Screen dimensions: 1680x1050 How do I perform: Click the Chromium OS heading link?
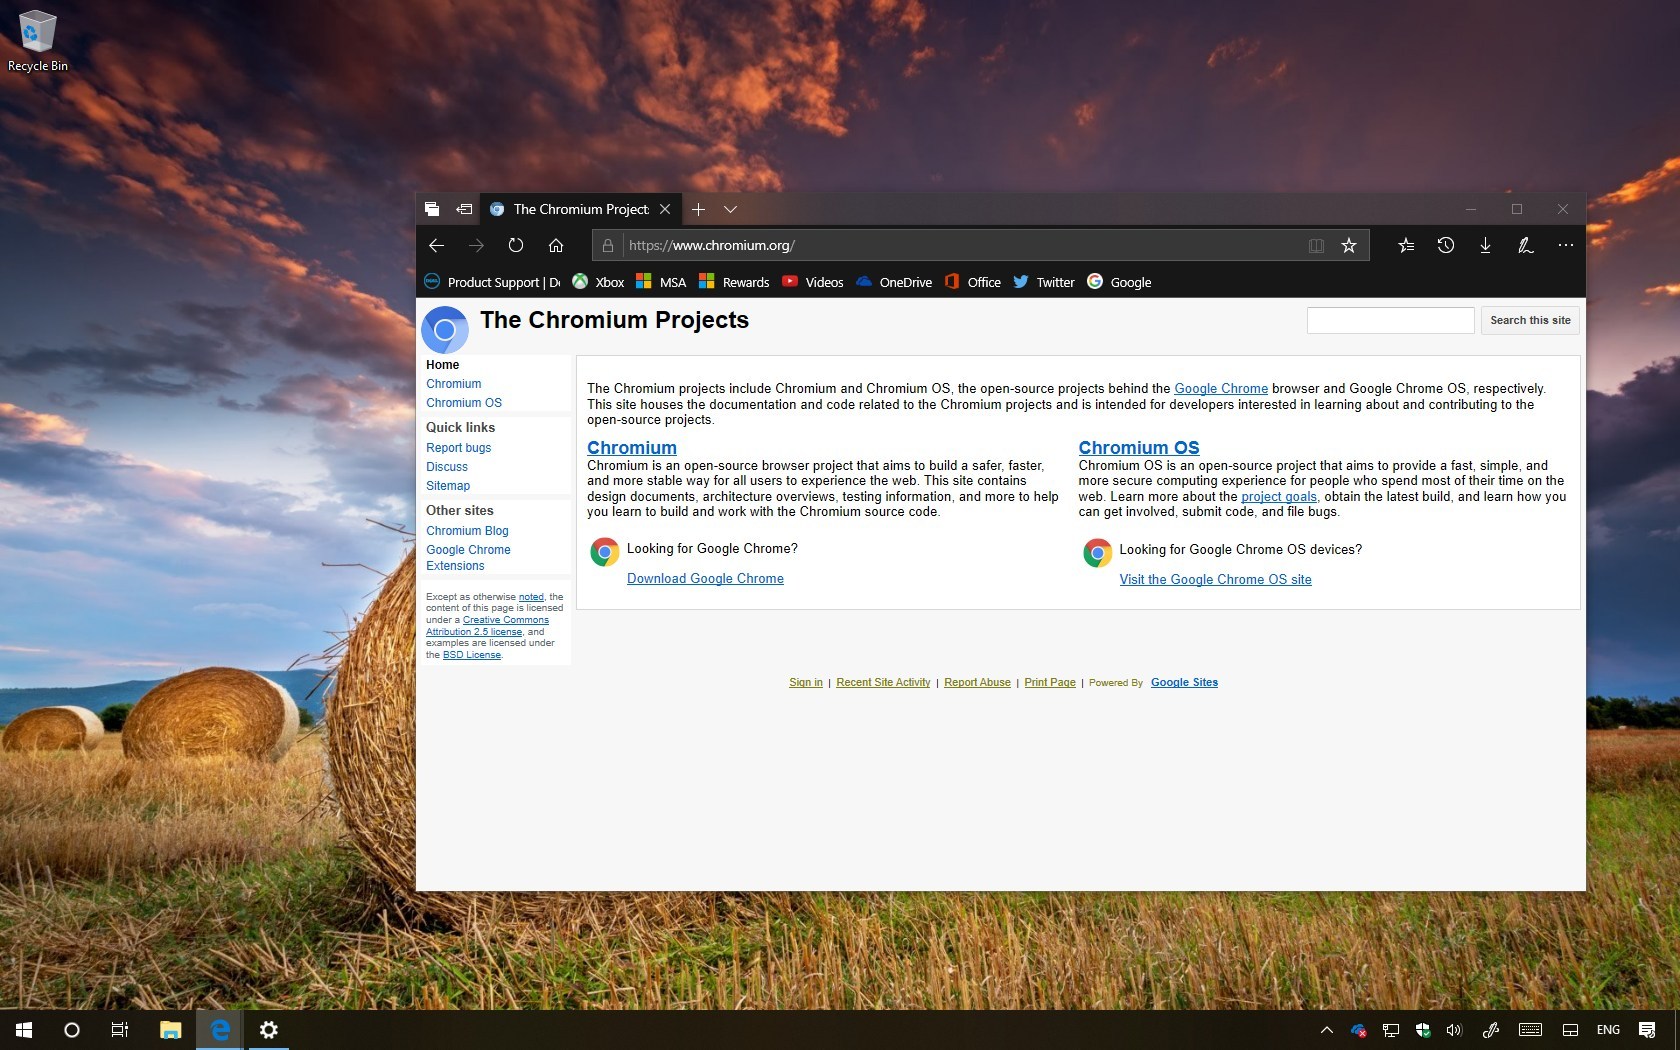[x=1139, y=448]
